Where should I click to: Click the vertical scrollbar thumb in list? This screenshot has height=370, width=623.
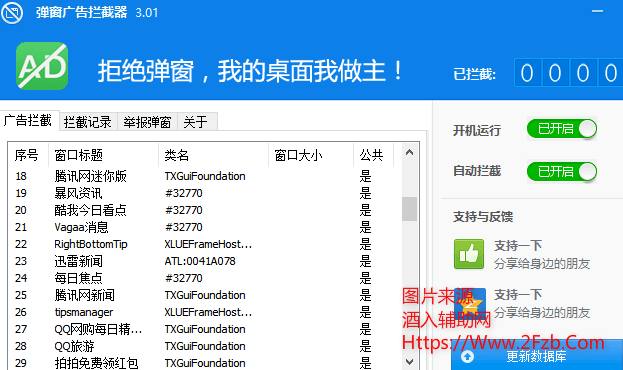click(x=409, y=209)
